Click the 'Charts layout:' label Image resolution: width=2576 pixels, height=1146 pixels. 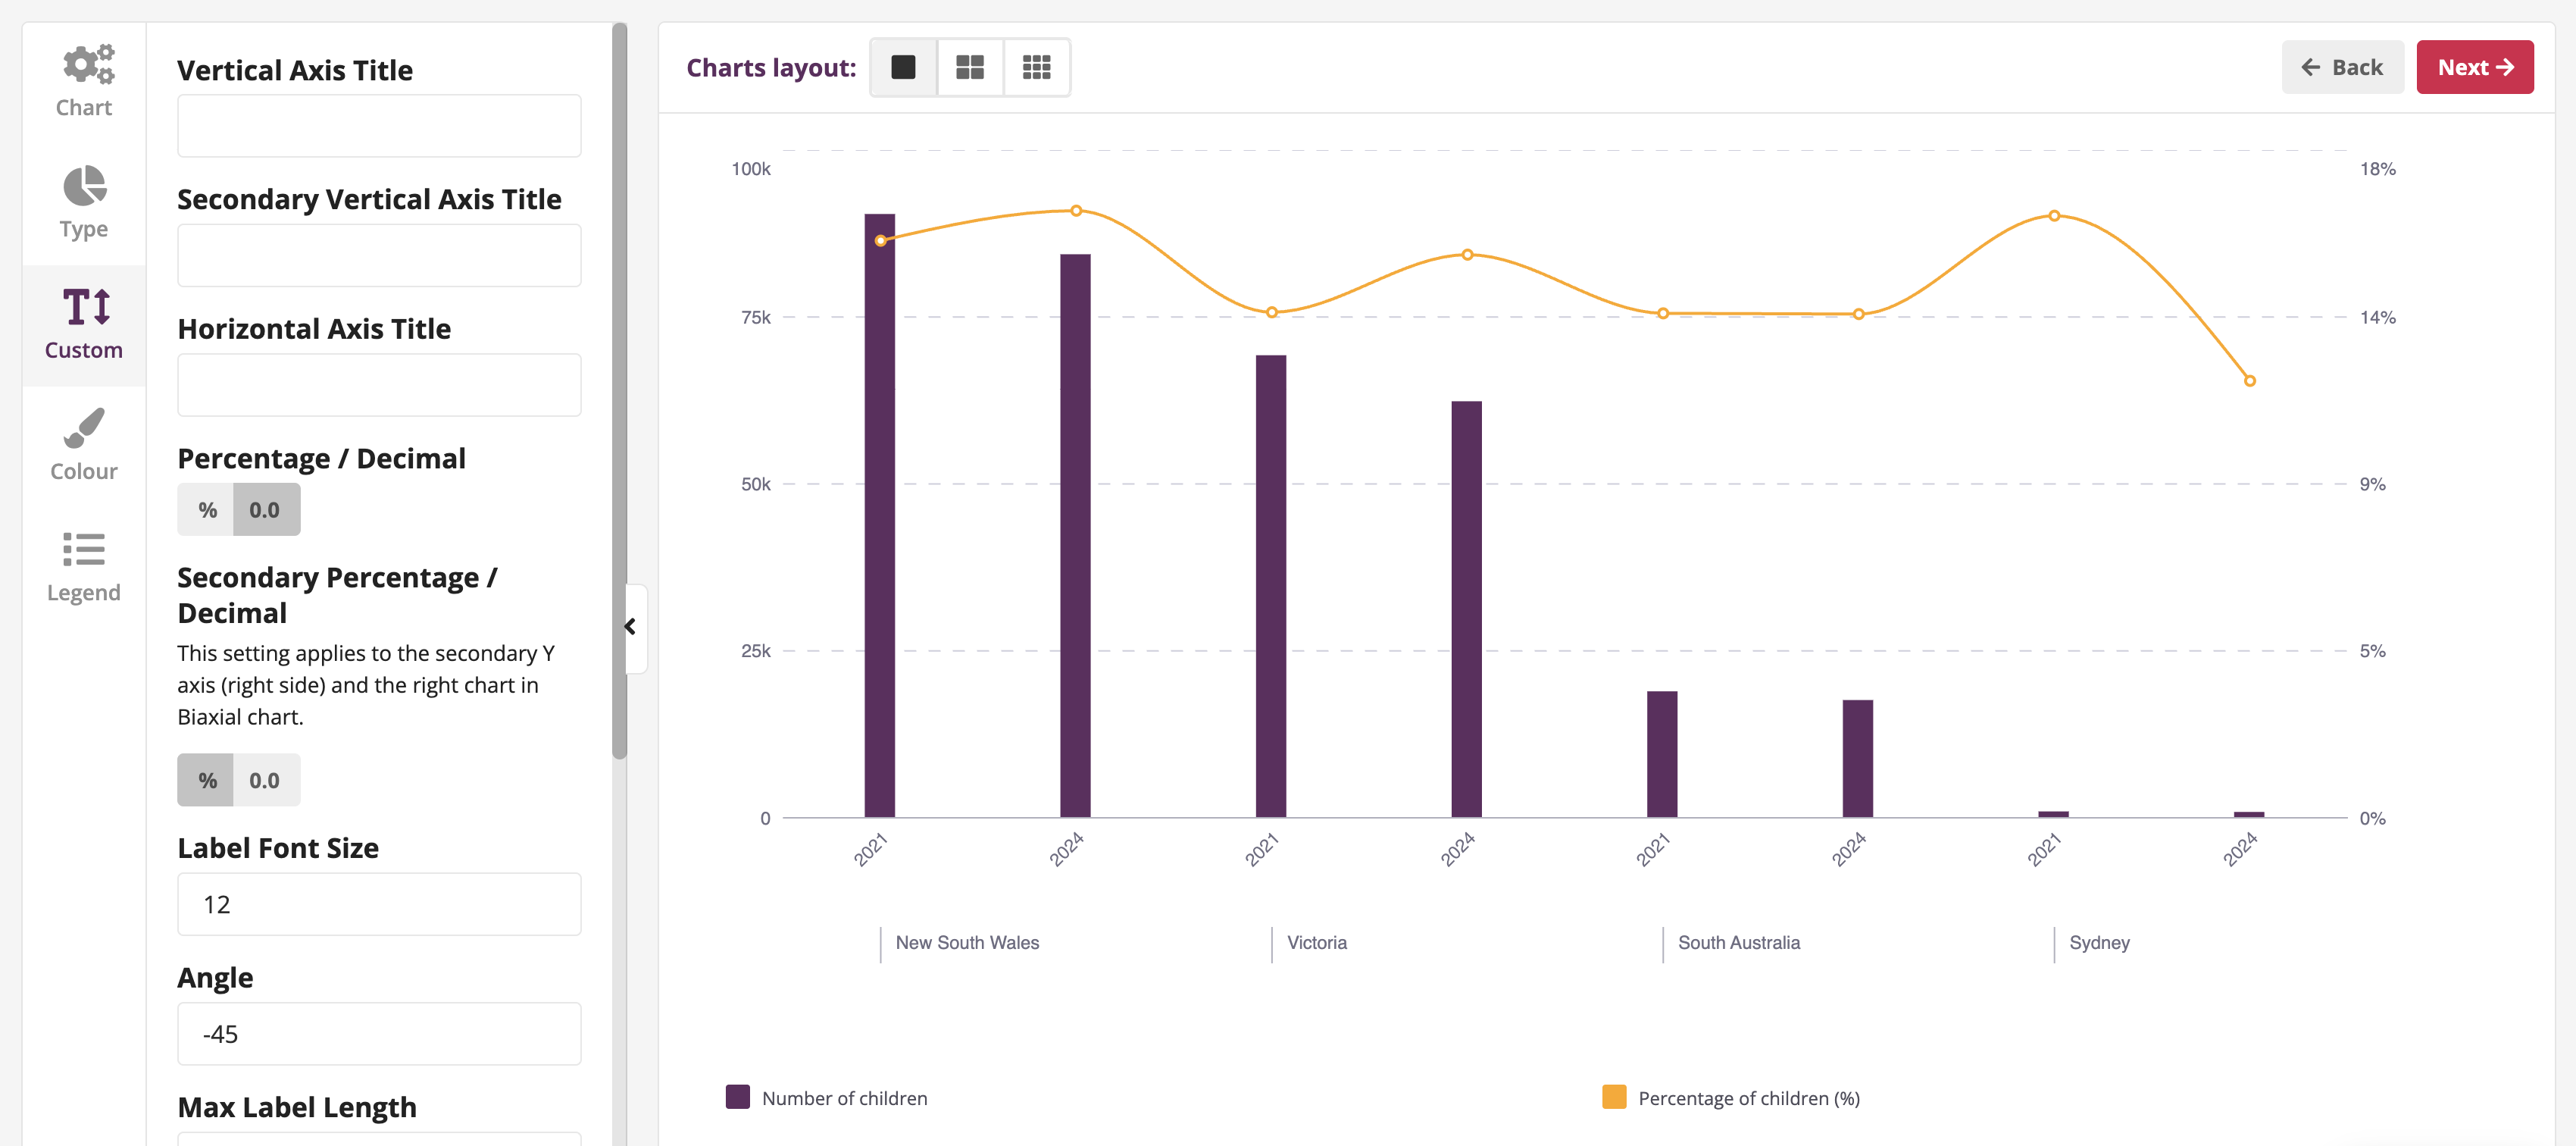(x=771, y=67)
